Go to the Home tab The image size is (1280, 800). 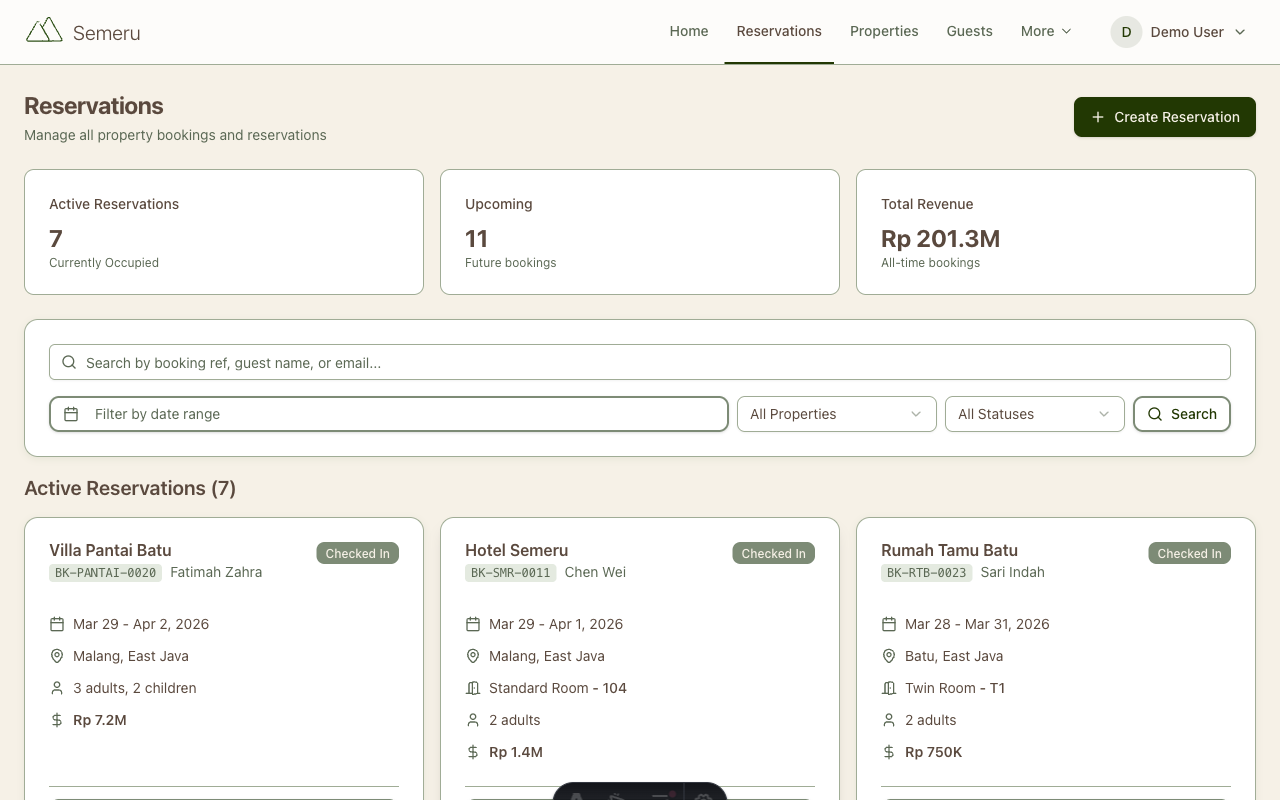(689, 32)
